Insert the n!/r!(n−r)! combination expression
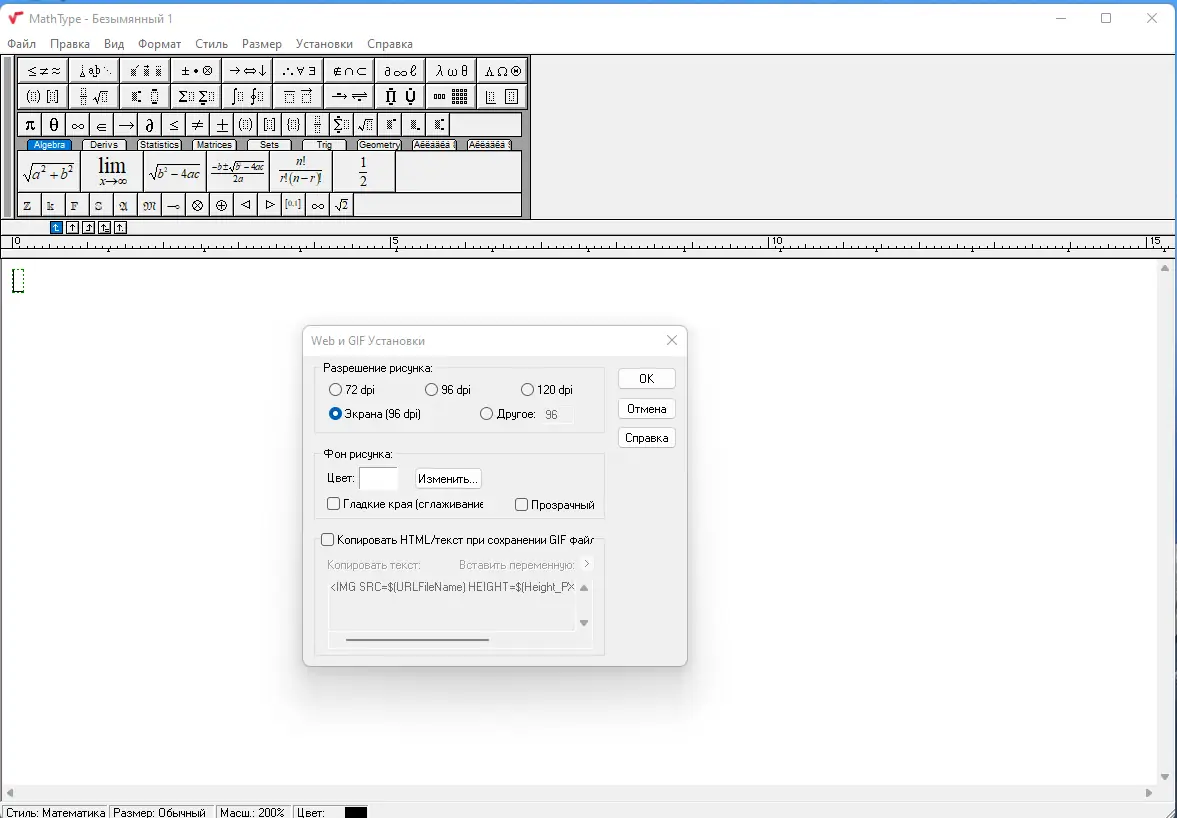Viewport: 1177px width, 818px height. (x=301, y=172)
